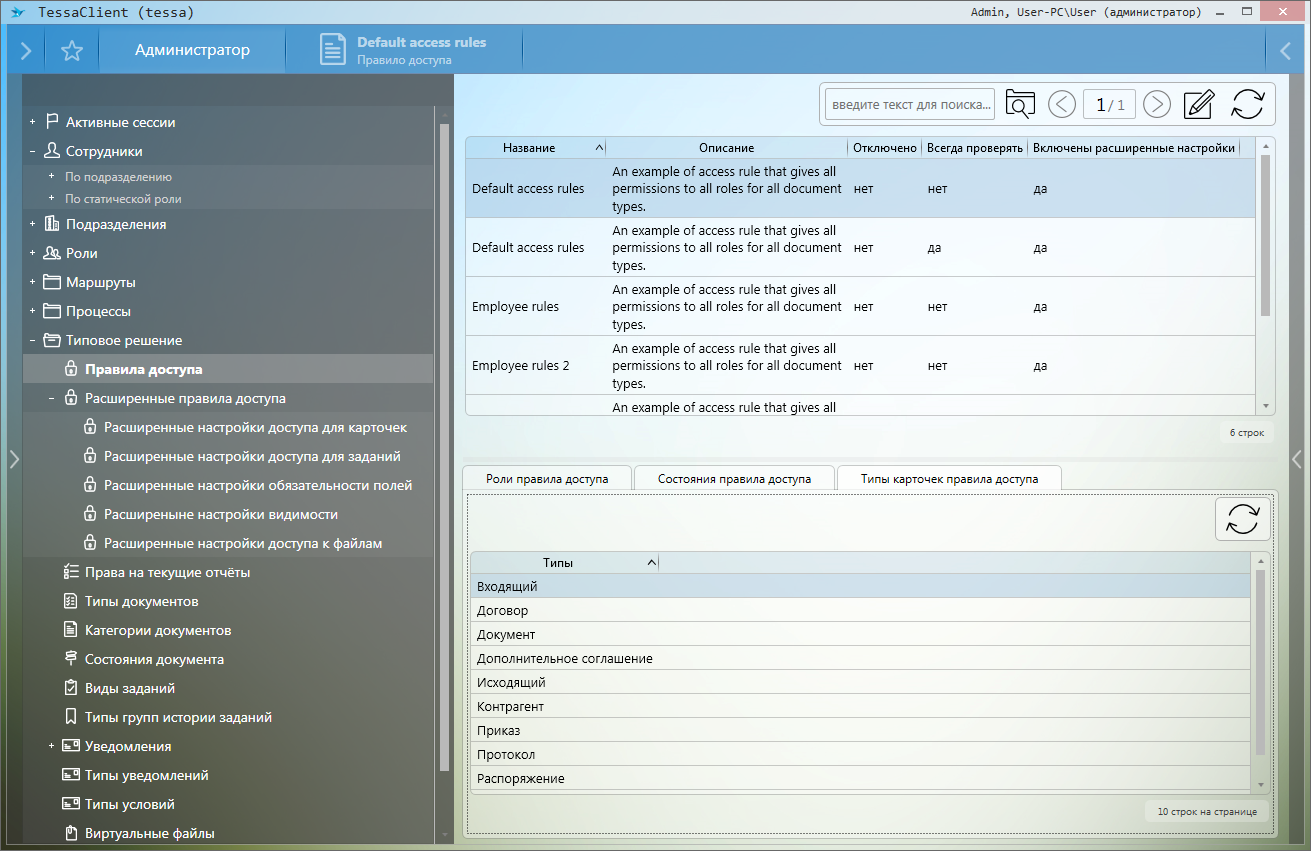Image resolution: width=1311 pixels, height=851 pixels.
Task: Sort table by Отключено column
Action: click(x=885, y=148)
